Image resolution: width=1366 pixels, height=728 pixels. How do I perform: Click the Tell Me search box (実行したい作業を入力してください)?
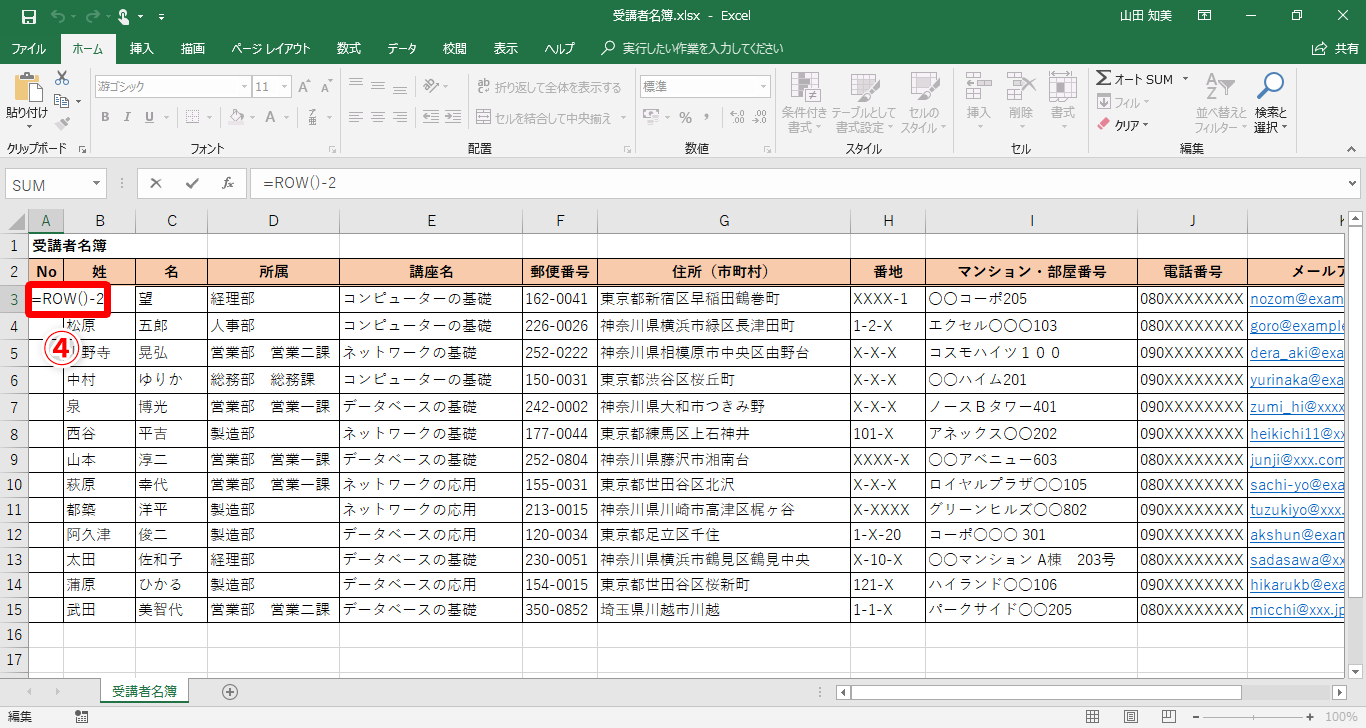click(x=692, y=48)
